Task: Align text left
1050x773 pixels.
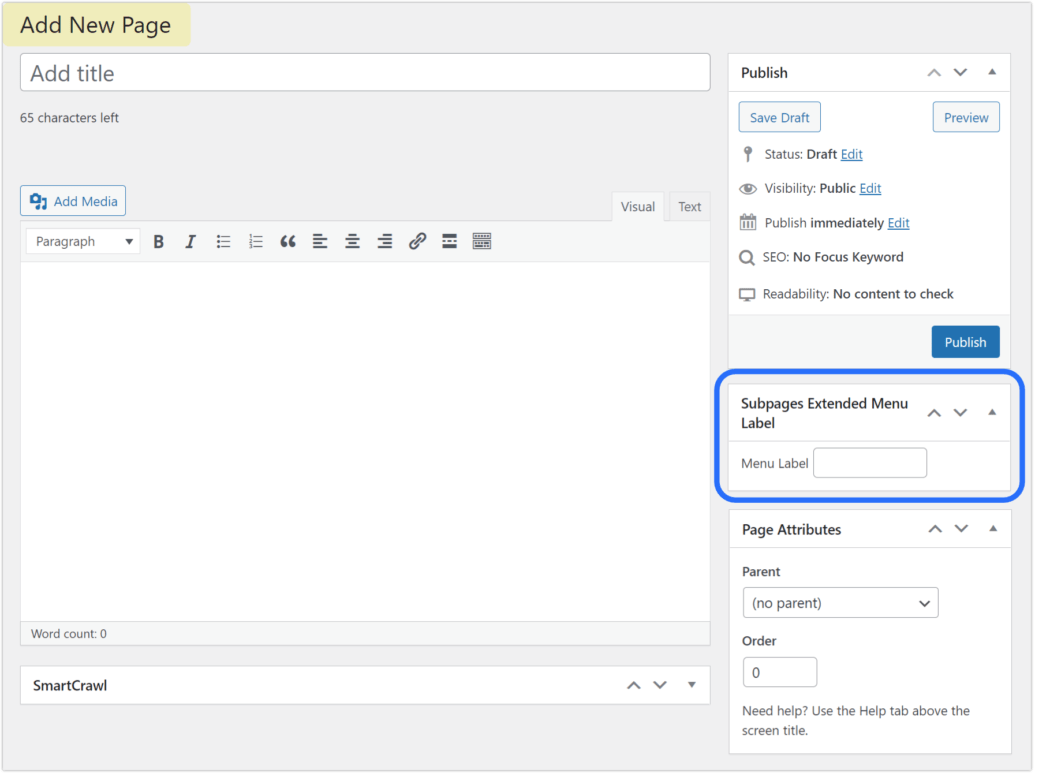Action: tap(320, 240)
